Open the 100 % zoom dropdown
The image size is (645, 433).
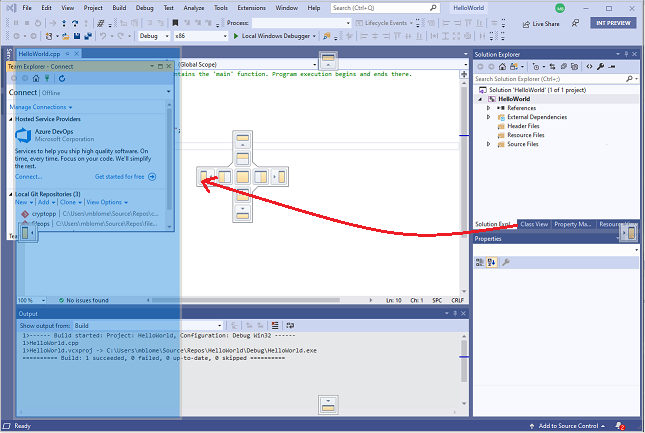click(31, 300)
